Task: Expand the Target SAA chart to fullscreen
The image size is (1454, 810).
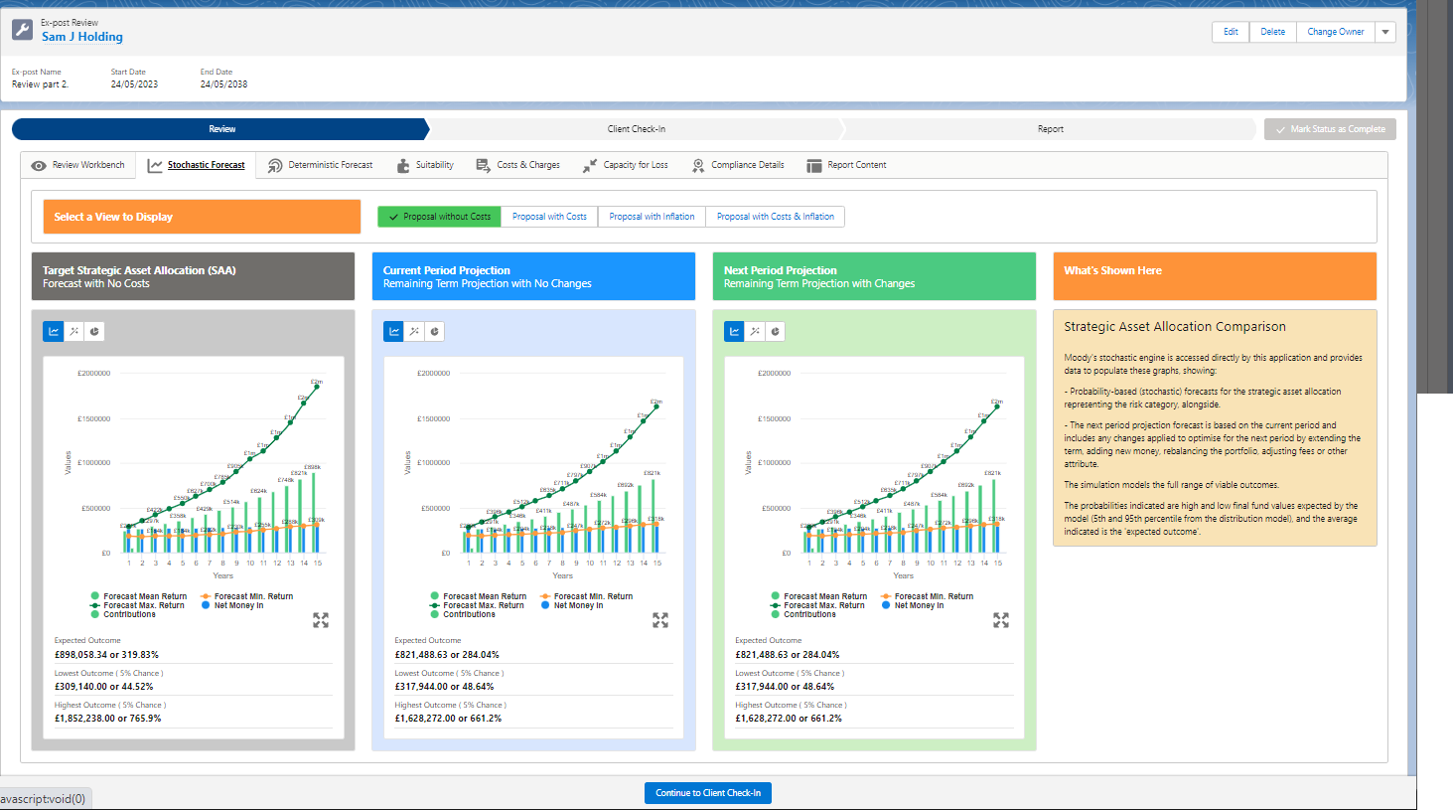Action: [320, 620]
